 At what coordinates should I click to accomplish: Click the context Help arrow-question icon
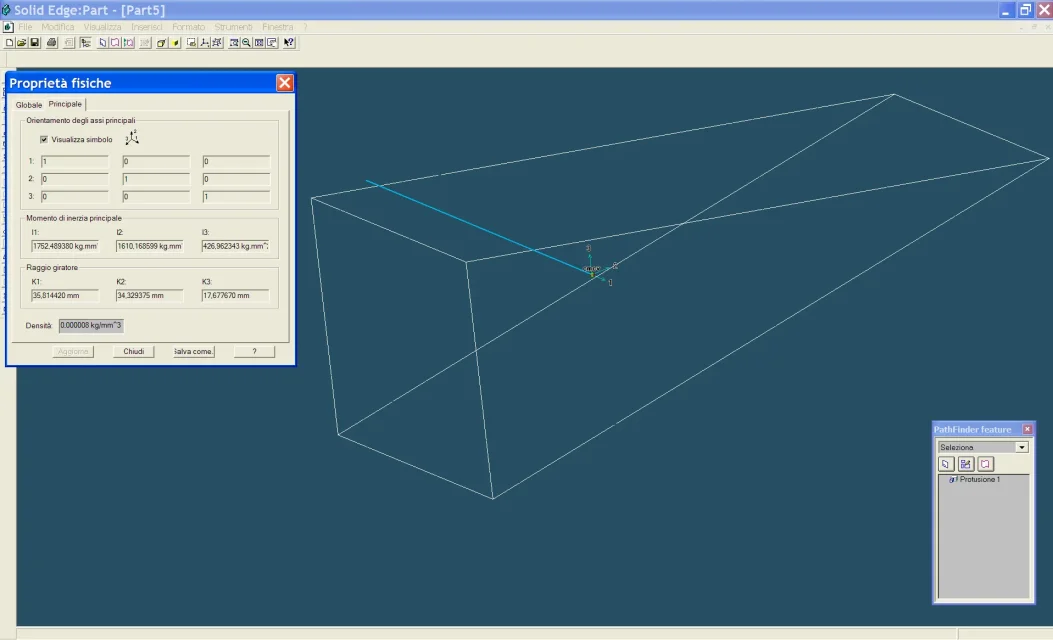[x=289, y=43]
